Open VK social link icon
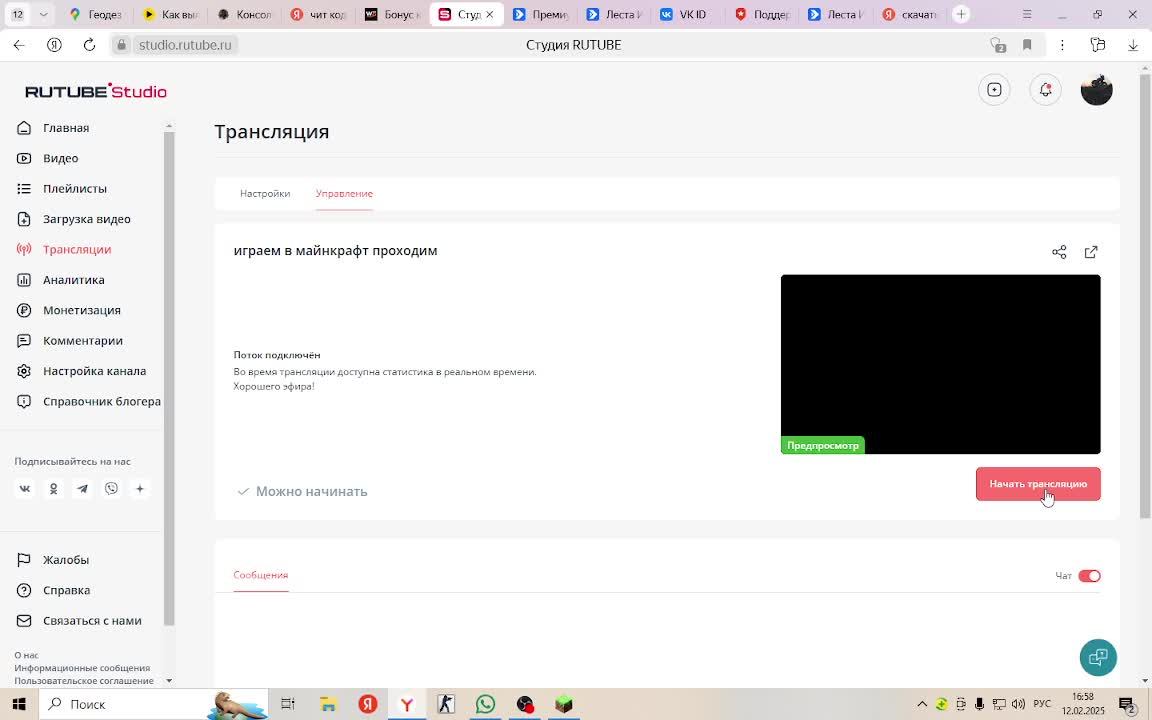The height and width of the screenshot is (720, 1152). 25,489
